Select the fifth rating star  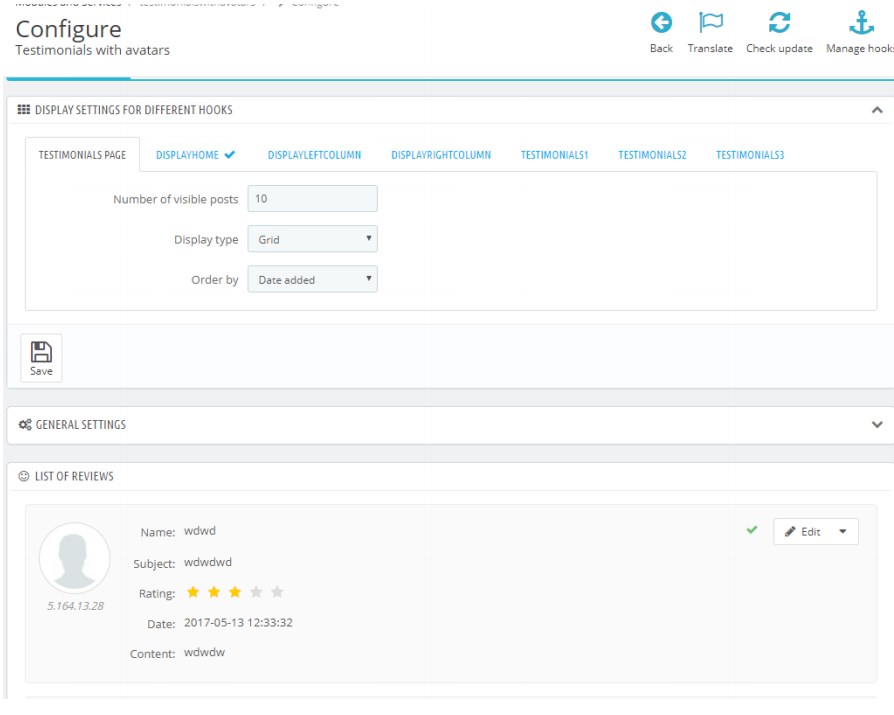click(277, 592)
